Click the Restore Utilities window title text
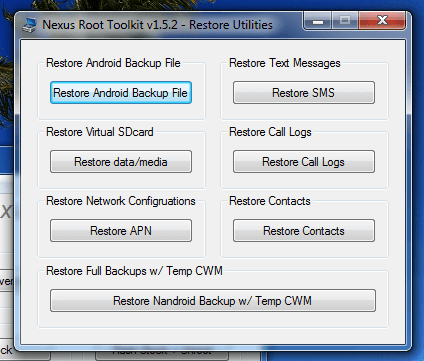The width and height of the screenshot is (424, 361). 157,25
